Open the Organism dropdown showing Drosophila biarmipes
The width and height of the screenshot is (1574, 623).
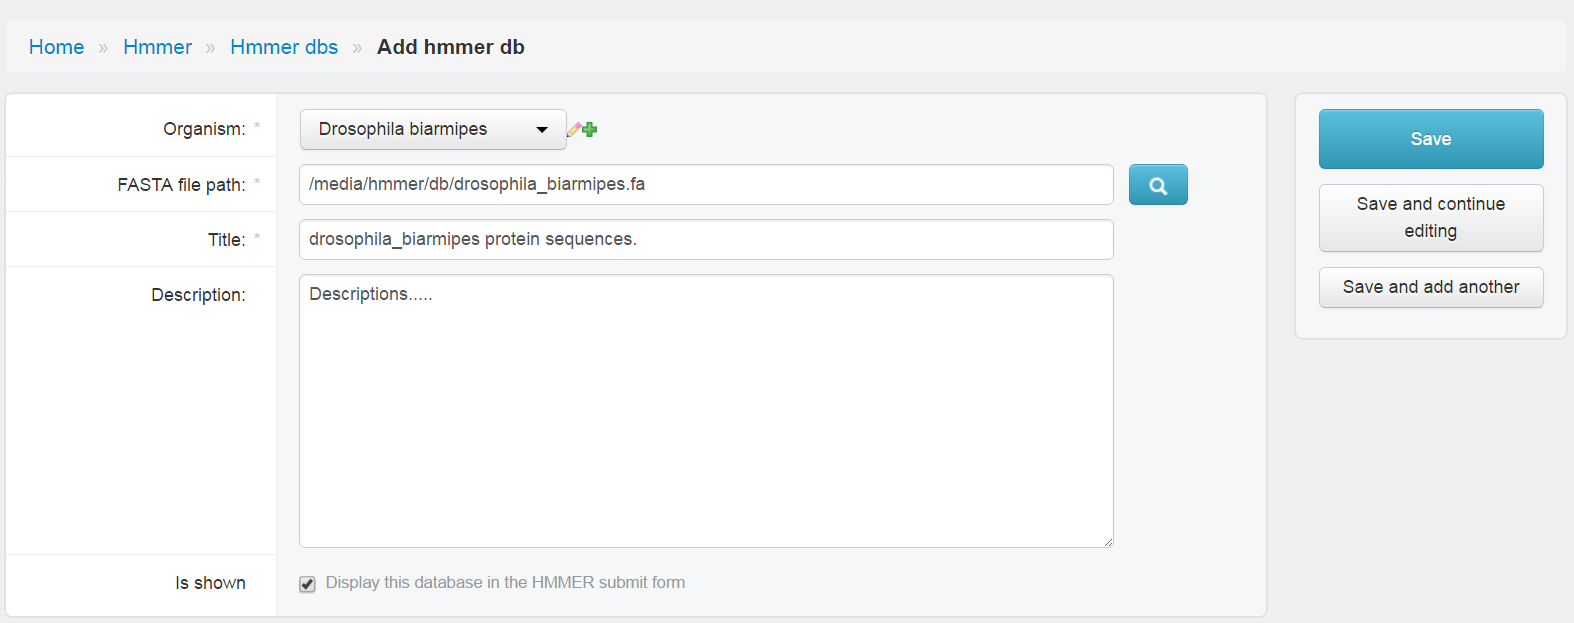click(x=433, y=130)
